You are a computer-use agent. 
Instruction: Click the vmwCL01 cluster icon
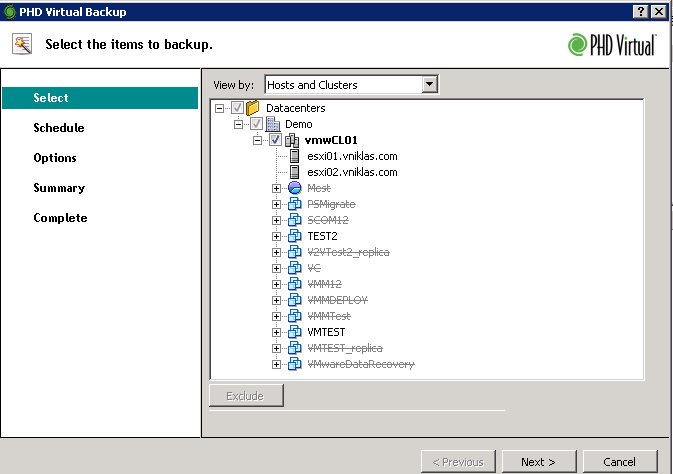coord(292,140)
